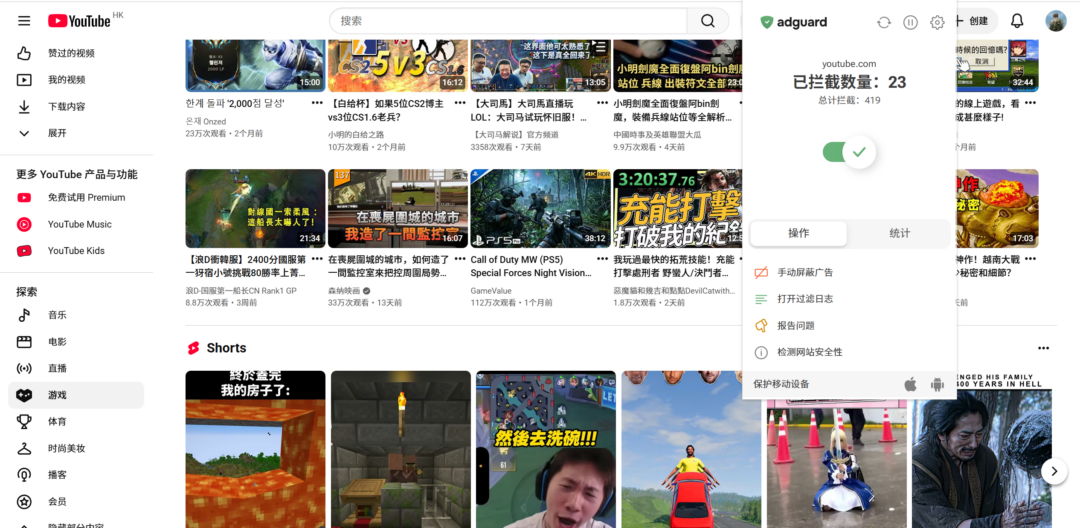Screen dimensions: 1080x528
Task: Click the YouTube Premium icon in the sidebar
Action: 24,198
